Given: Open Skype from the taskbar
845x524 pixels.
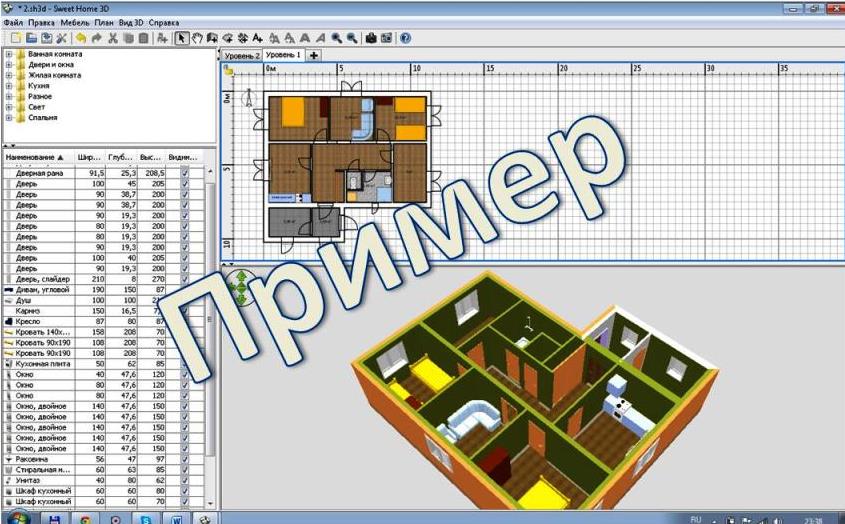Looking at the screenshot, I should point(146,519).
